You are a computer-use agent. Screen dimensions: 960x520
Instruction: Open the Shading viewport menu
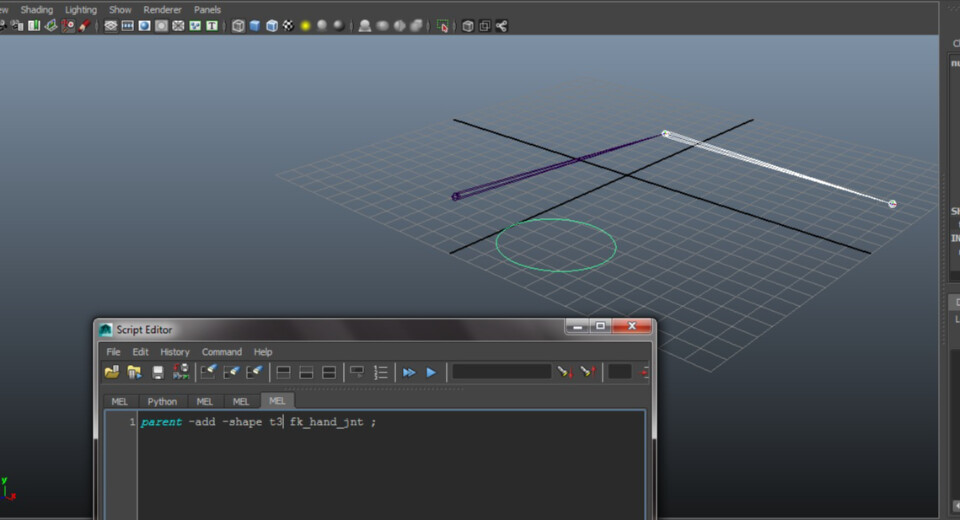point(37,9)
